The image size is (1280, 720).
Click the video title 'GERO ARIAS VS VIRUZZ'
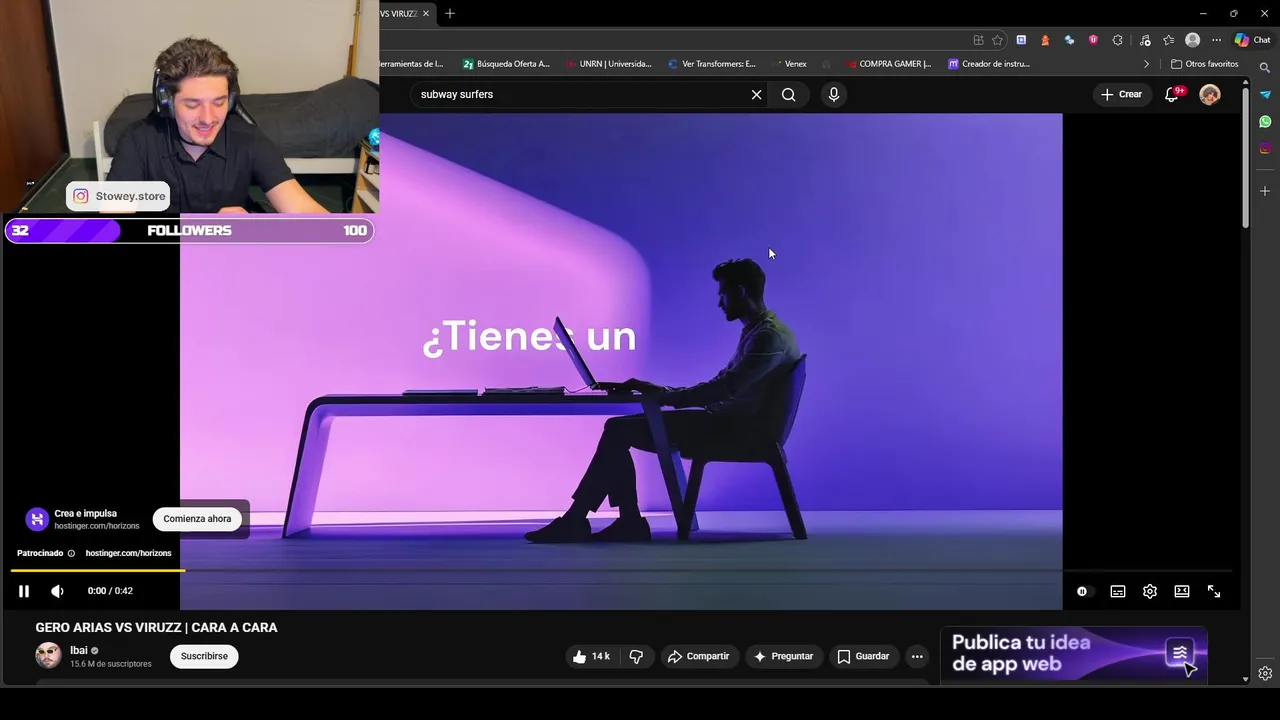point(156,628)
